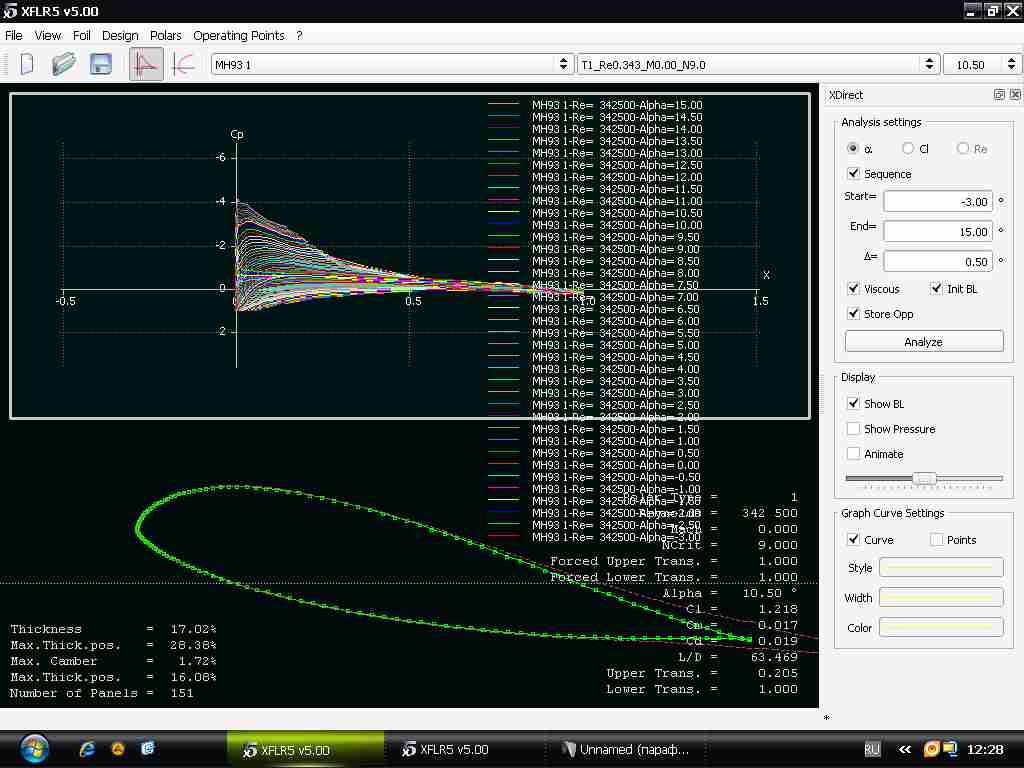Click the End angle input field
1024x768 pixels.
pyautogui.click(x=938, y=232)
